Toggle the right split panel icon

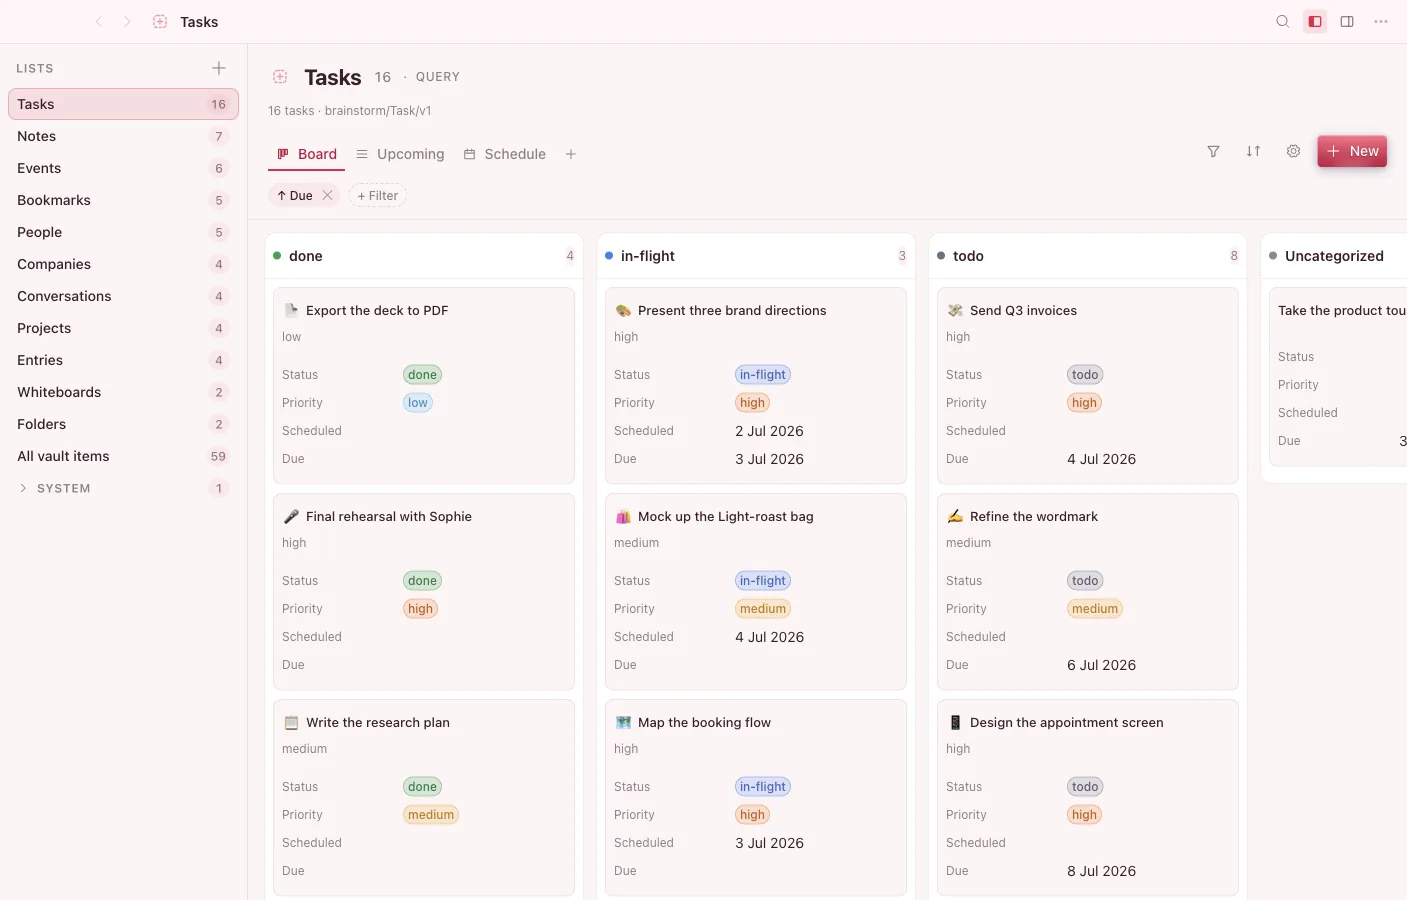(x=1347, y=22)
